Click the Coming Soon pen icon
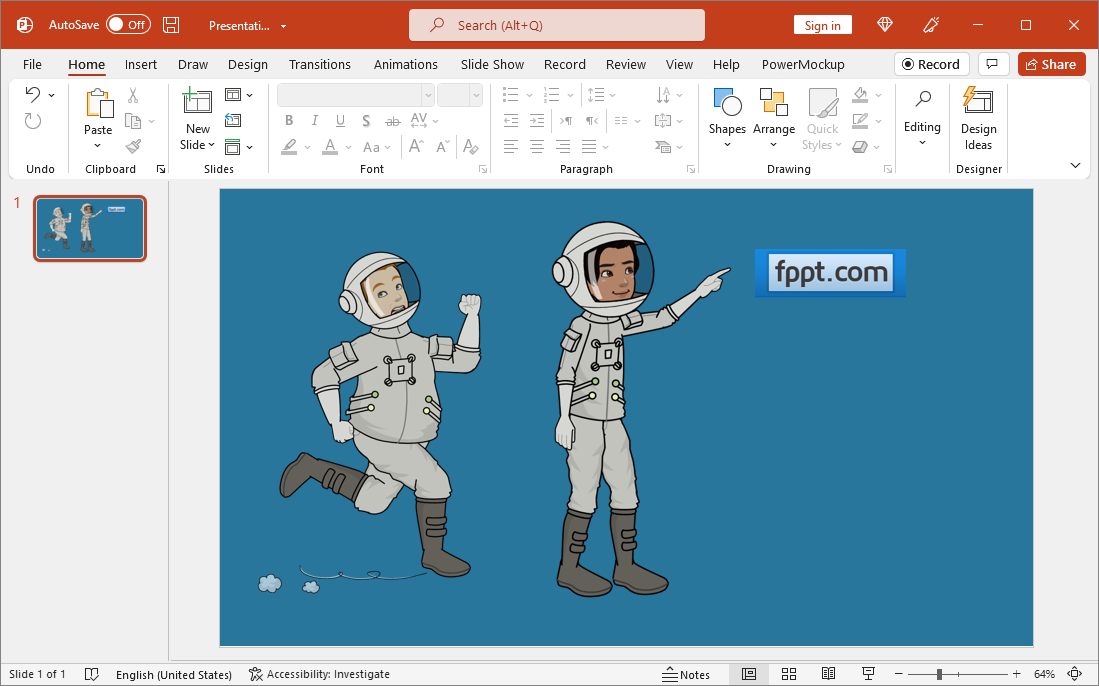This screenshot has height=686, width=1099. click(x=931, y=25)
